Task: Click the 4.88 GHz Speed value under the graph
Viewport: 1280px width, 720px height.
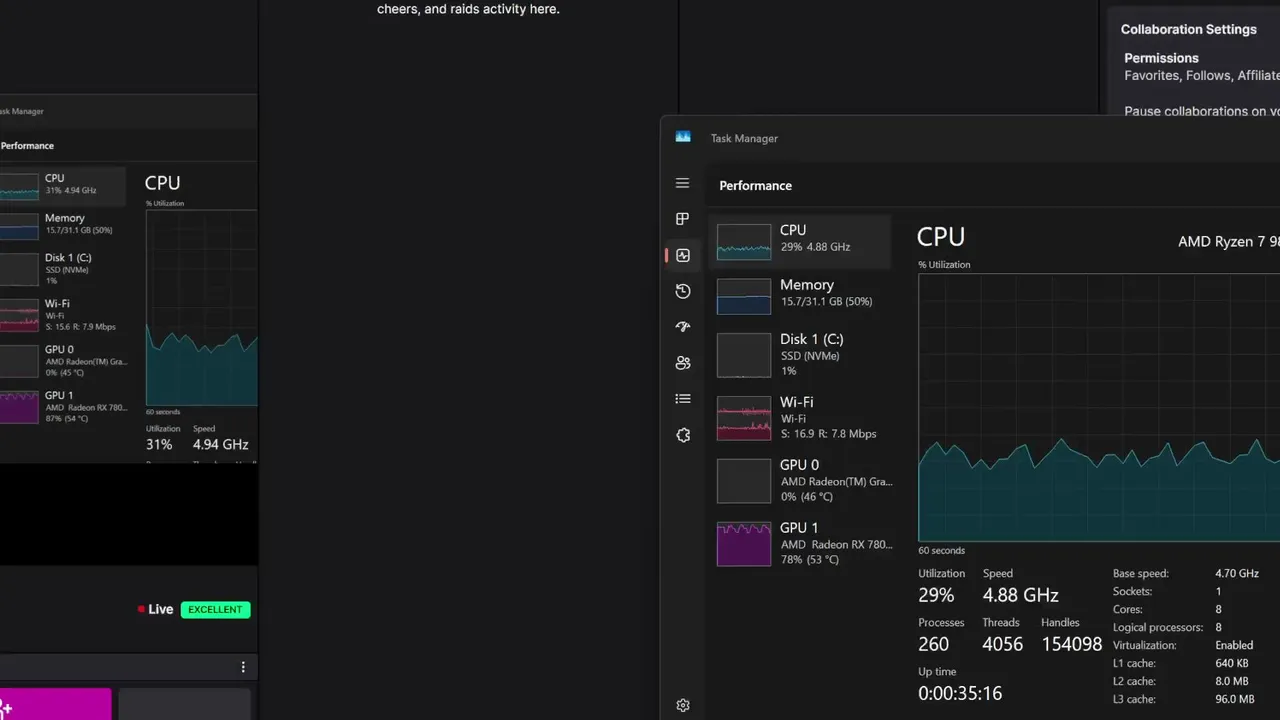Action: [x=1020, y=595]
